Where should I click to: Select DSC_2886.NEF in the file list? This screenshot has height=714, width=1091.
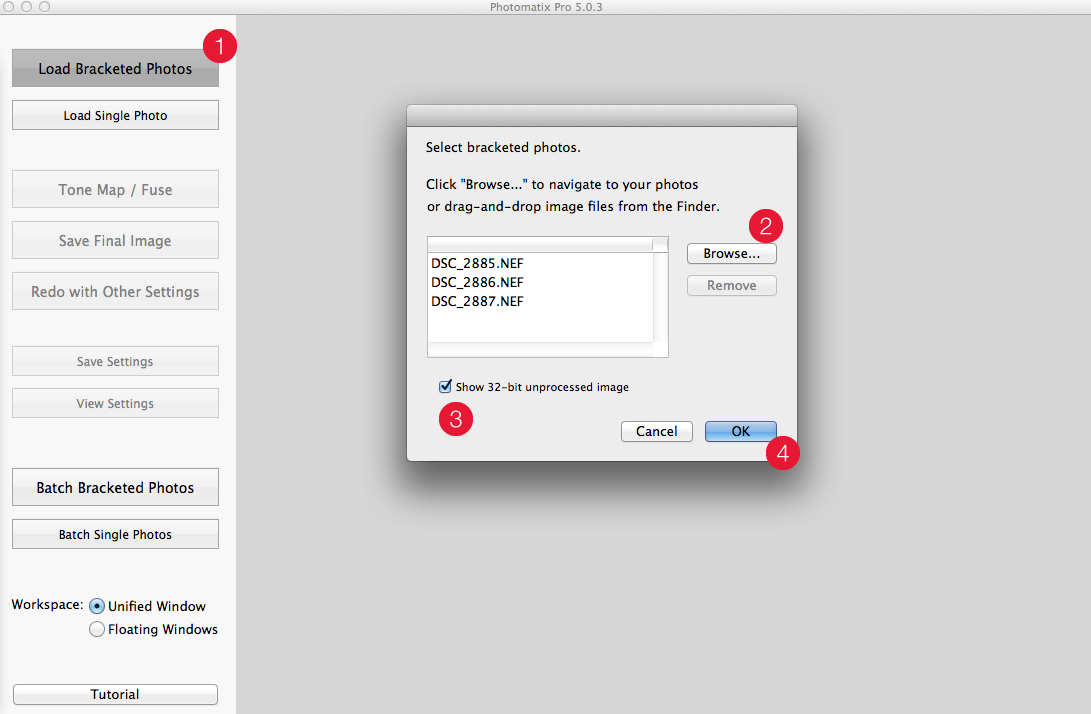click(x=478, y=282)
